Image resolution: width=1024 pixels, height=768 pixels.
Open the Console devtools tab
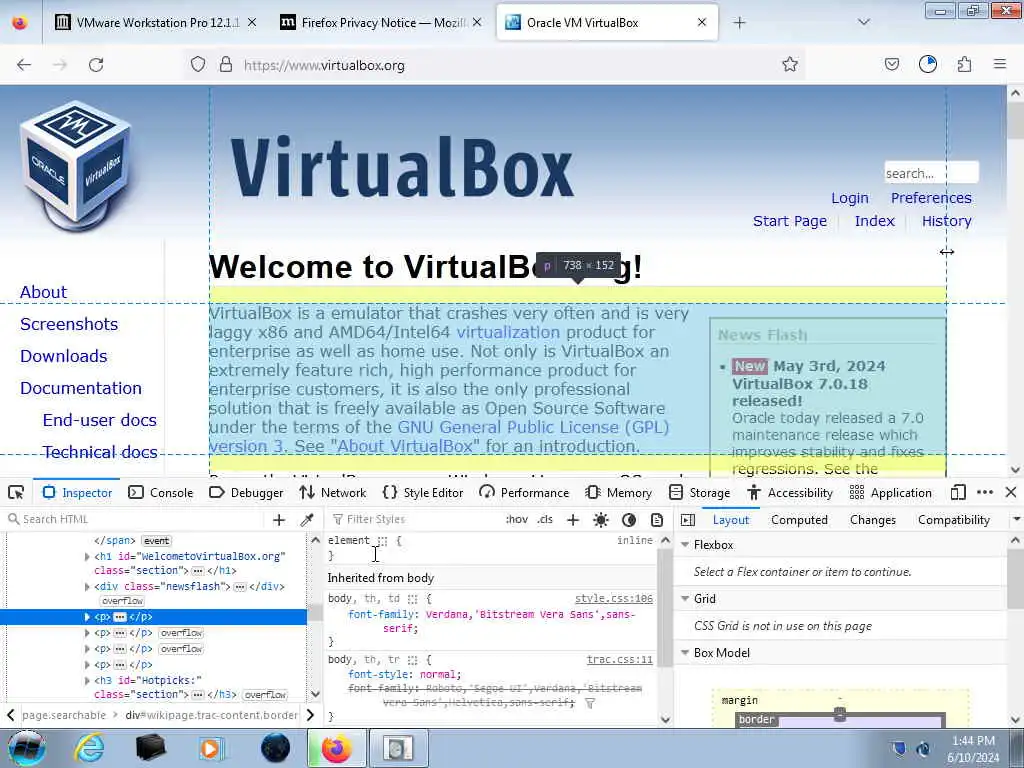tap(161, 492)
